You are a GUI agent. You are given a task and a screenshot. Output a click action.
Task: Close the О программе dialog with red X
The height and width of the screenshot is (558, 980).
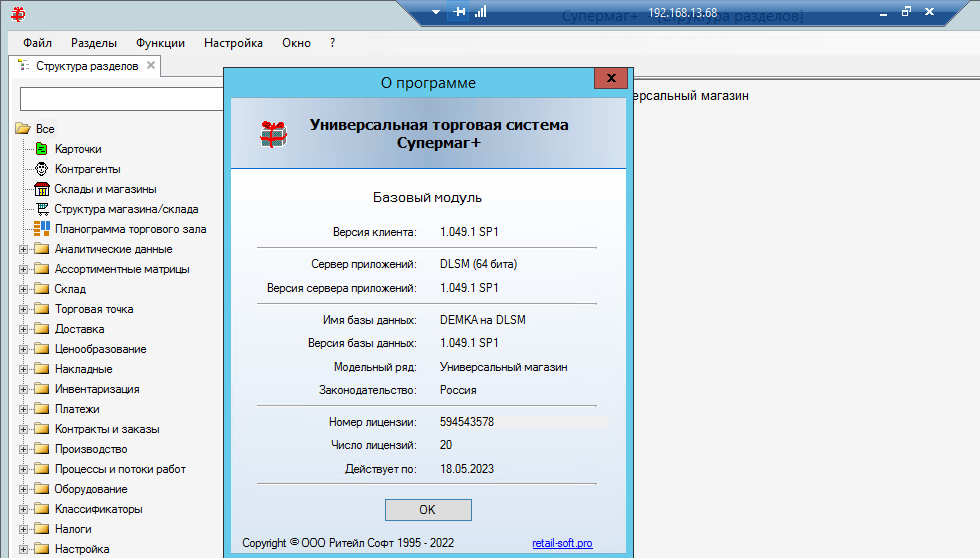611,77
